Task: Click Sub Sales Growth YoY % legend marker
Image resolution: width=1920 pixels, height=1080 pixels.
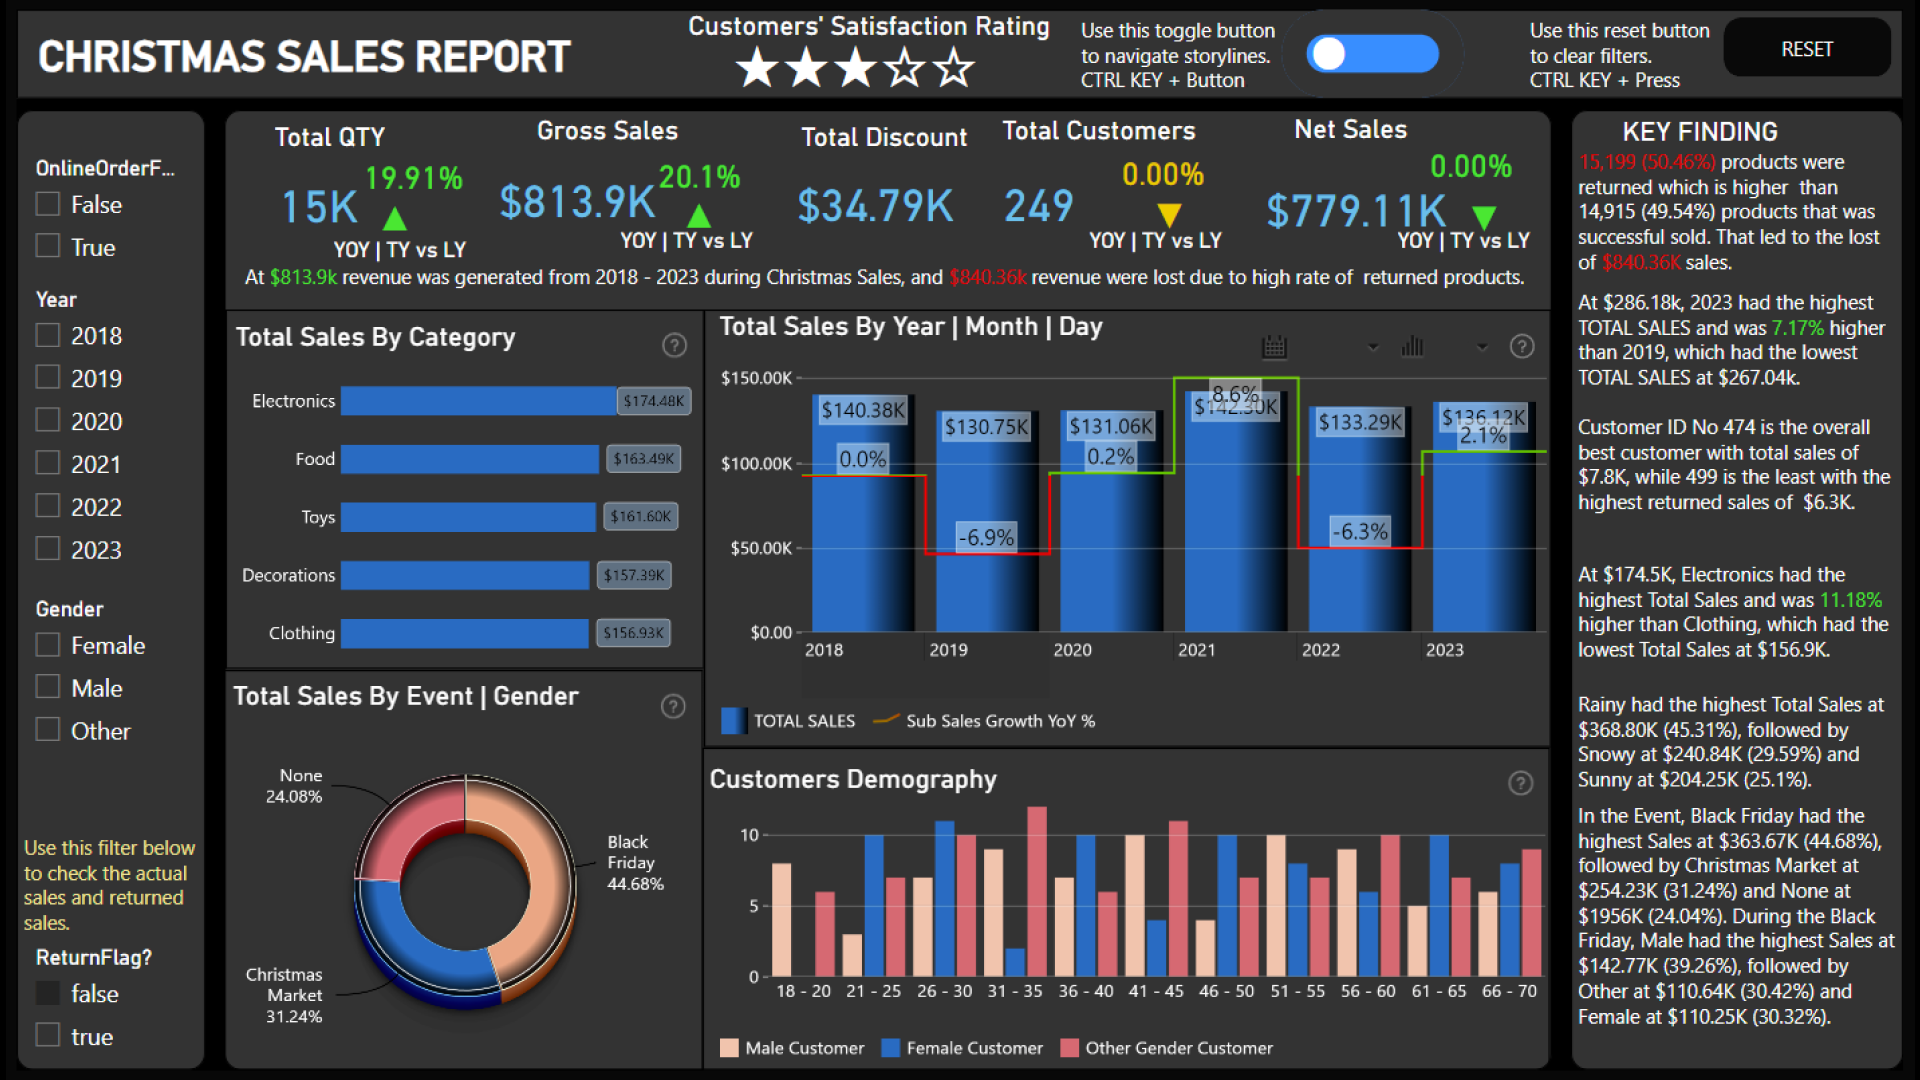Action: [x=886, y=720]
